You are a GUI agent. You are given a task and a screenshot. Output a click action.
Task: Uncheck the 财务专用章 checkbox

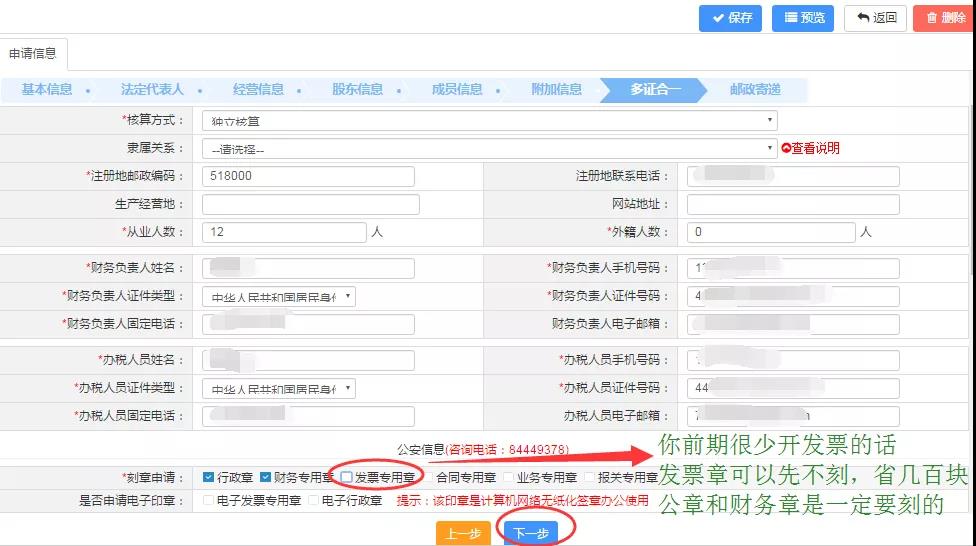[266, 478]
